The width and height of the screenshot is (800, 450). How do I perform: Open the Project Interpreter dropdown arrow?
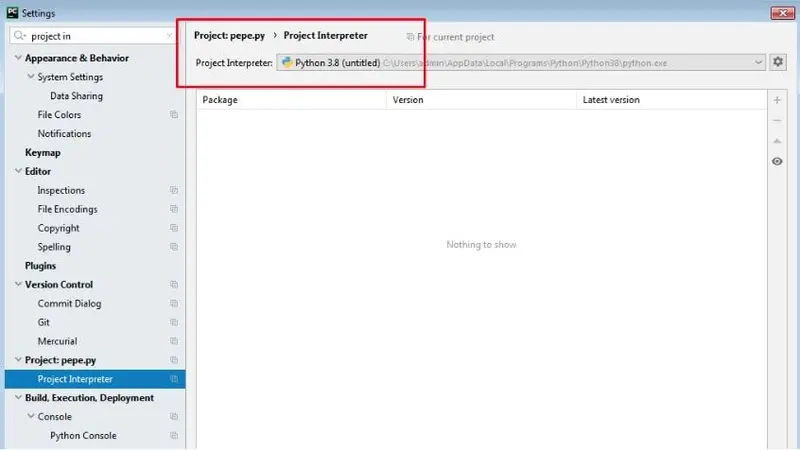pyautogui.click(x=758, y=62)
